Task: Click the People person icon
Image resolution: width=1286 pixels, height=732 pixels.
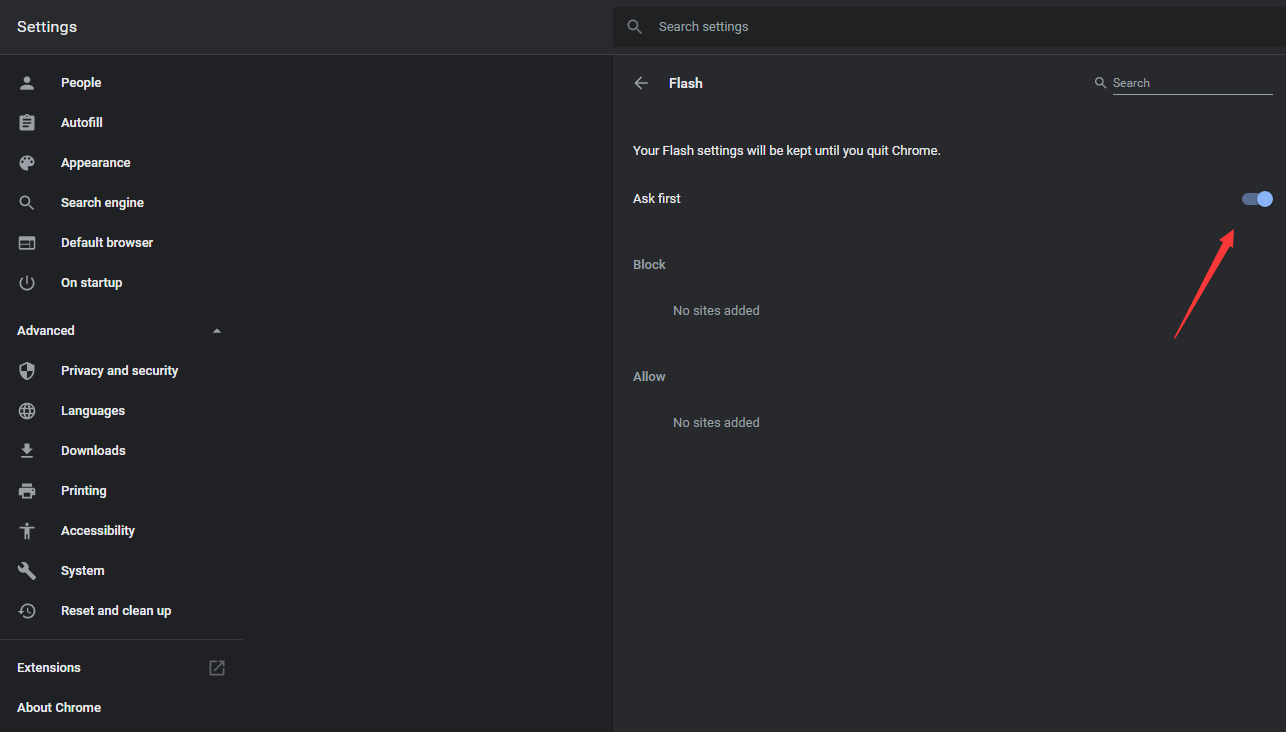Action: 27,83
